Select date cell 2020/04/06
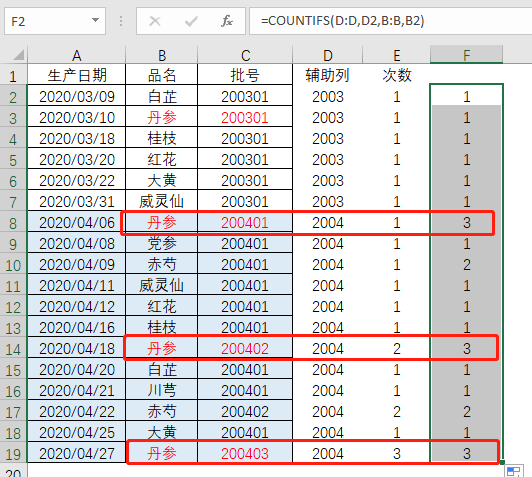The image size is (532, 477). coord(77,223)
